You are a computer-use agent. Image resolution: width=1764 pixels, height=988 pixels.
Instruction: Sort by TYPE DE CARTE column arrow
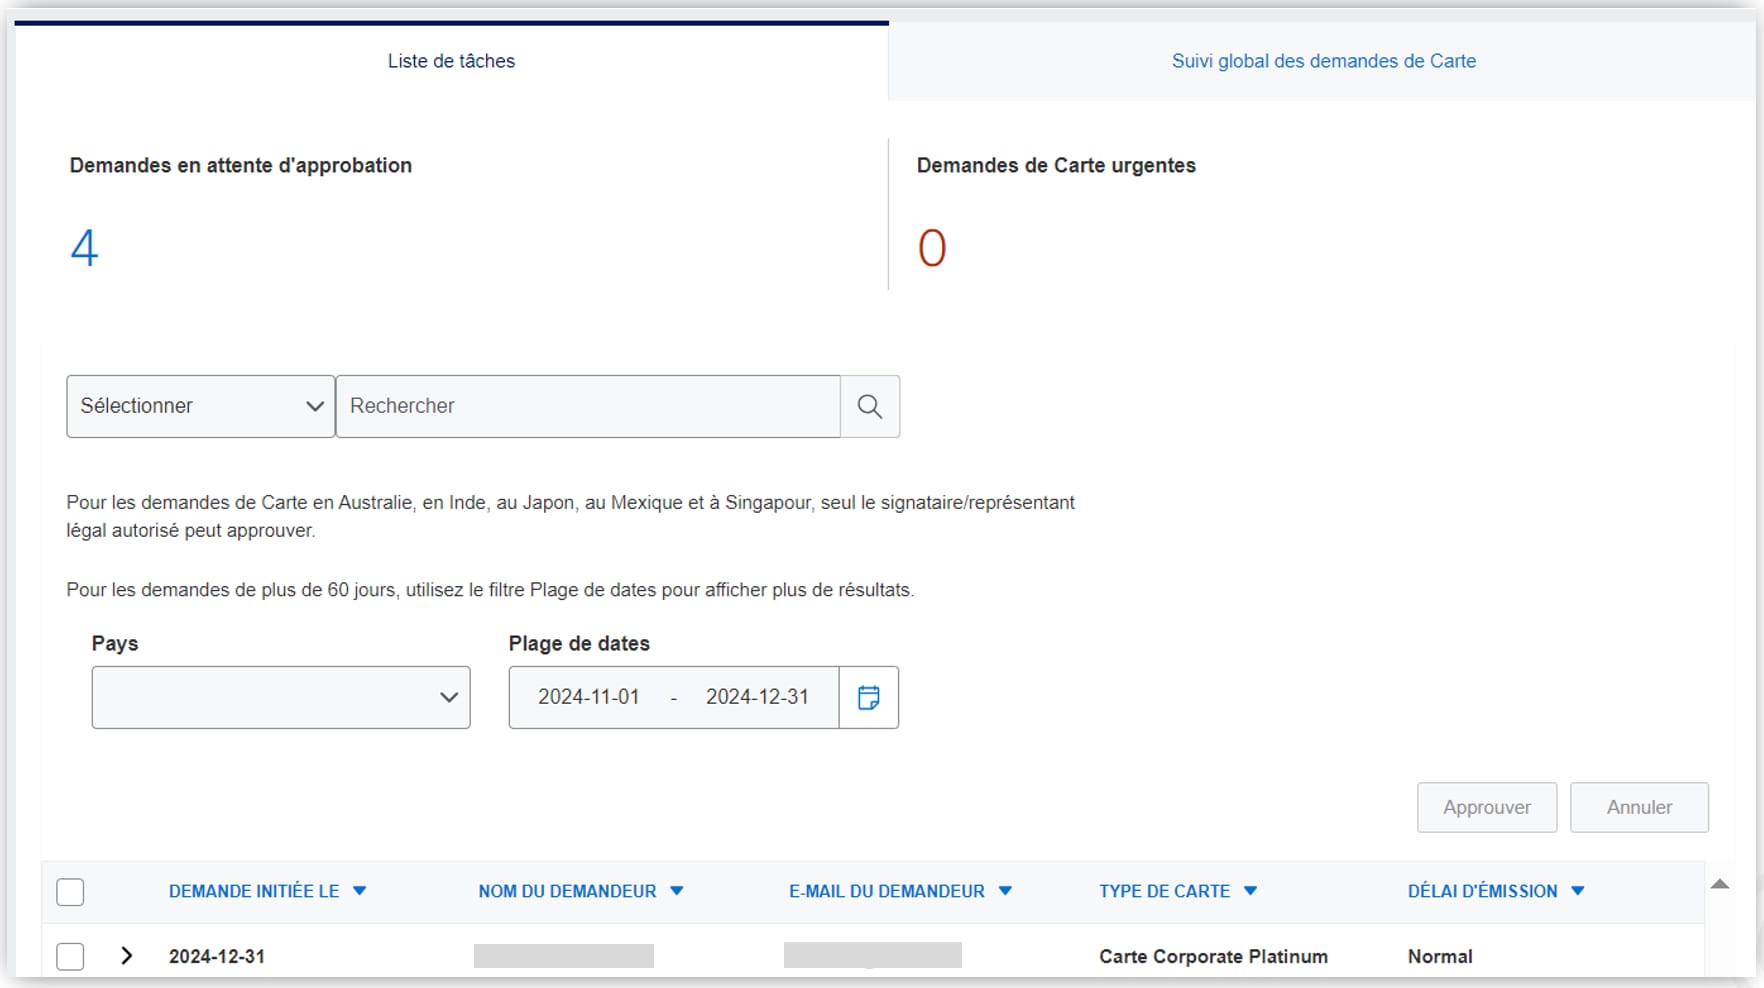1251,891
